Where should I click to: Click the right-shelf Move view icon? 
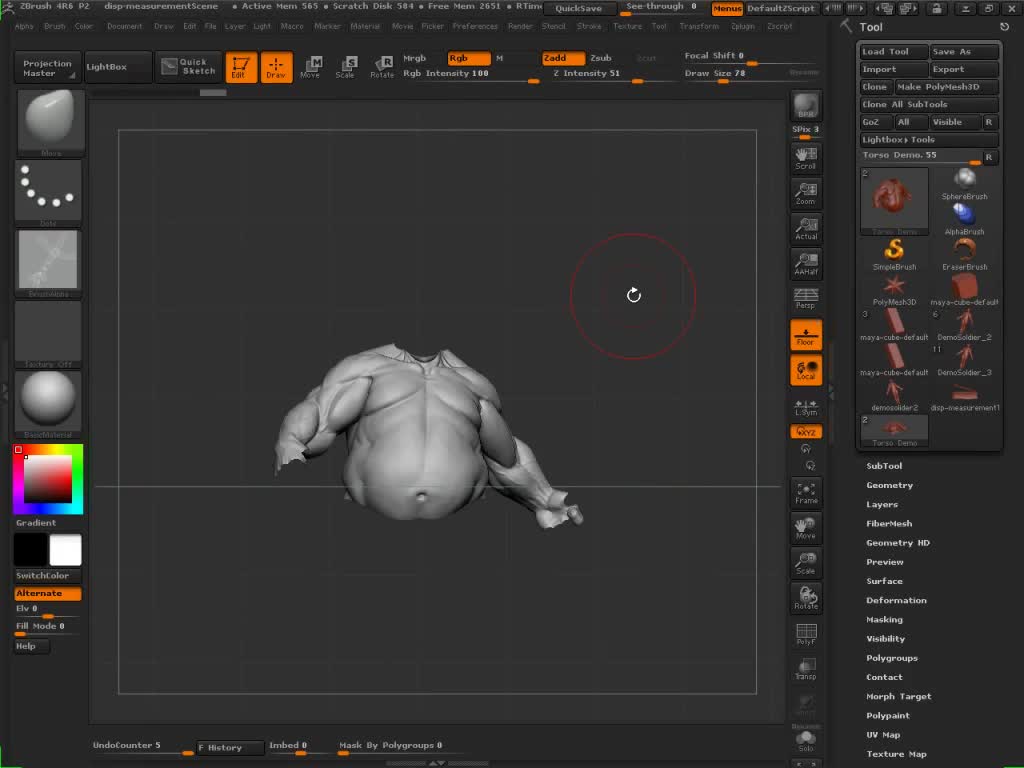pos(806,528)
